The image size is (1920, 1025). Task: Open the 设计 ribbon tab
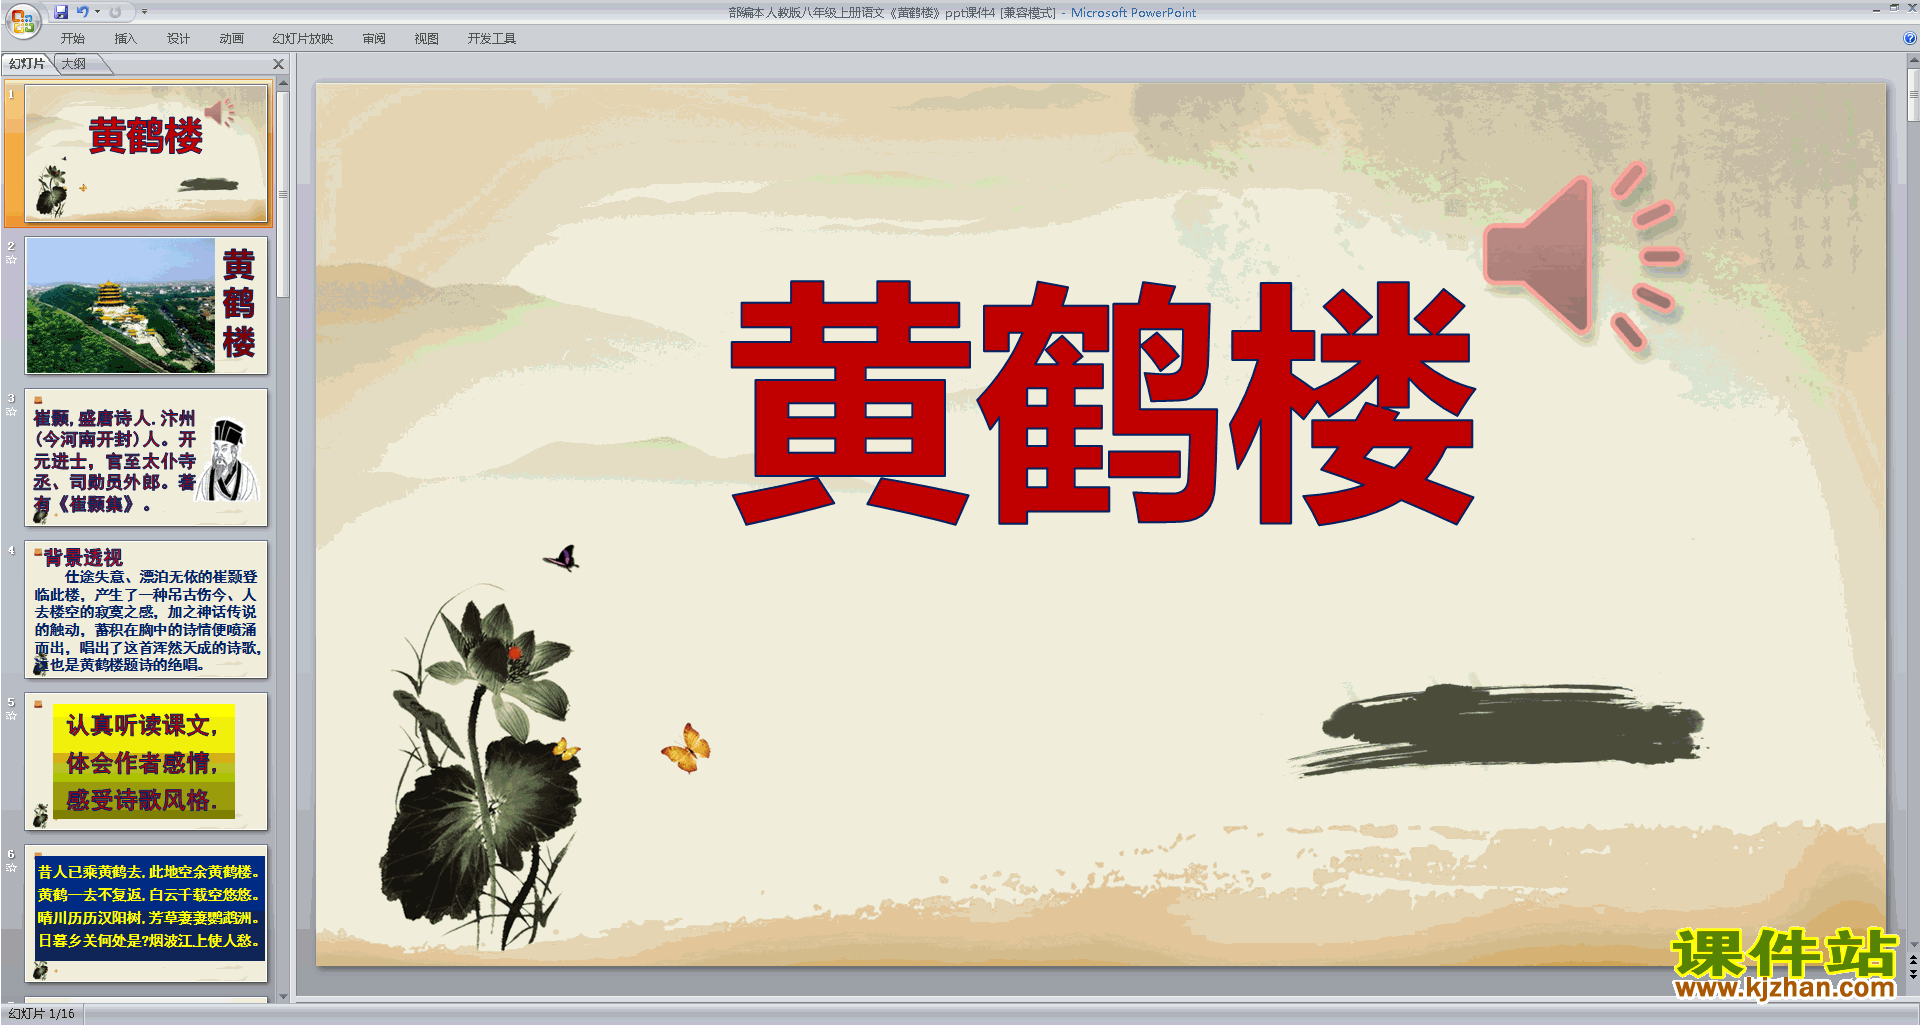[x=178, y=39]
